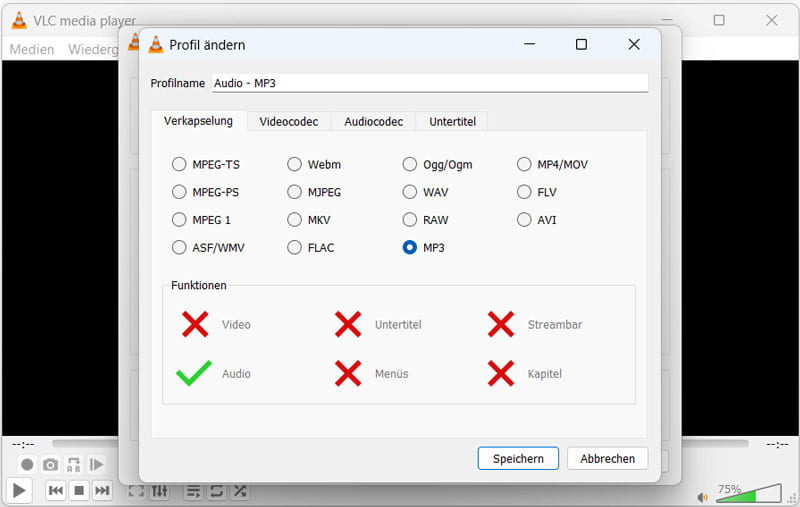The width and height of the screenshot is (800, 507).
Task: Click the red X beside Menüs
Action: coord(348,373)
